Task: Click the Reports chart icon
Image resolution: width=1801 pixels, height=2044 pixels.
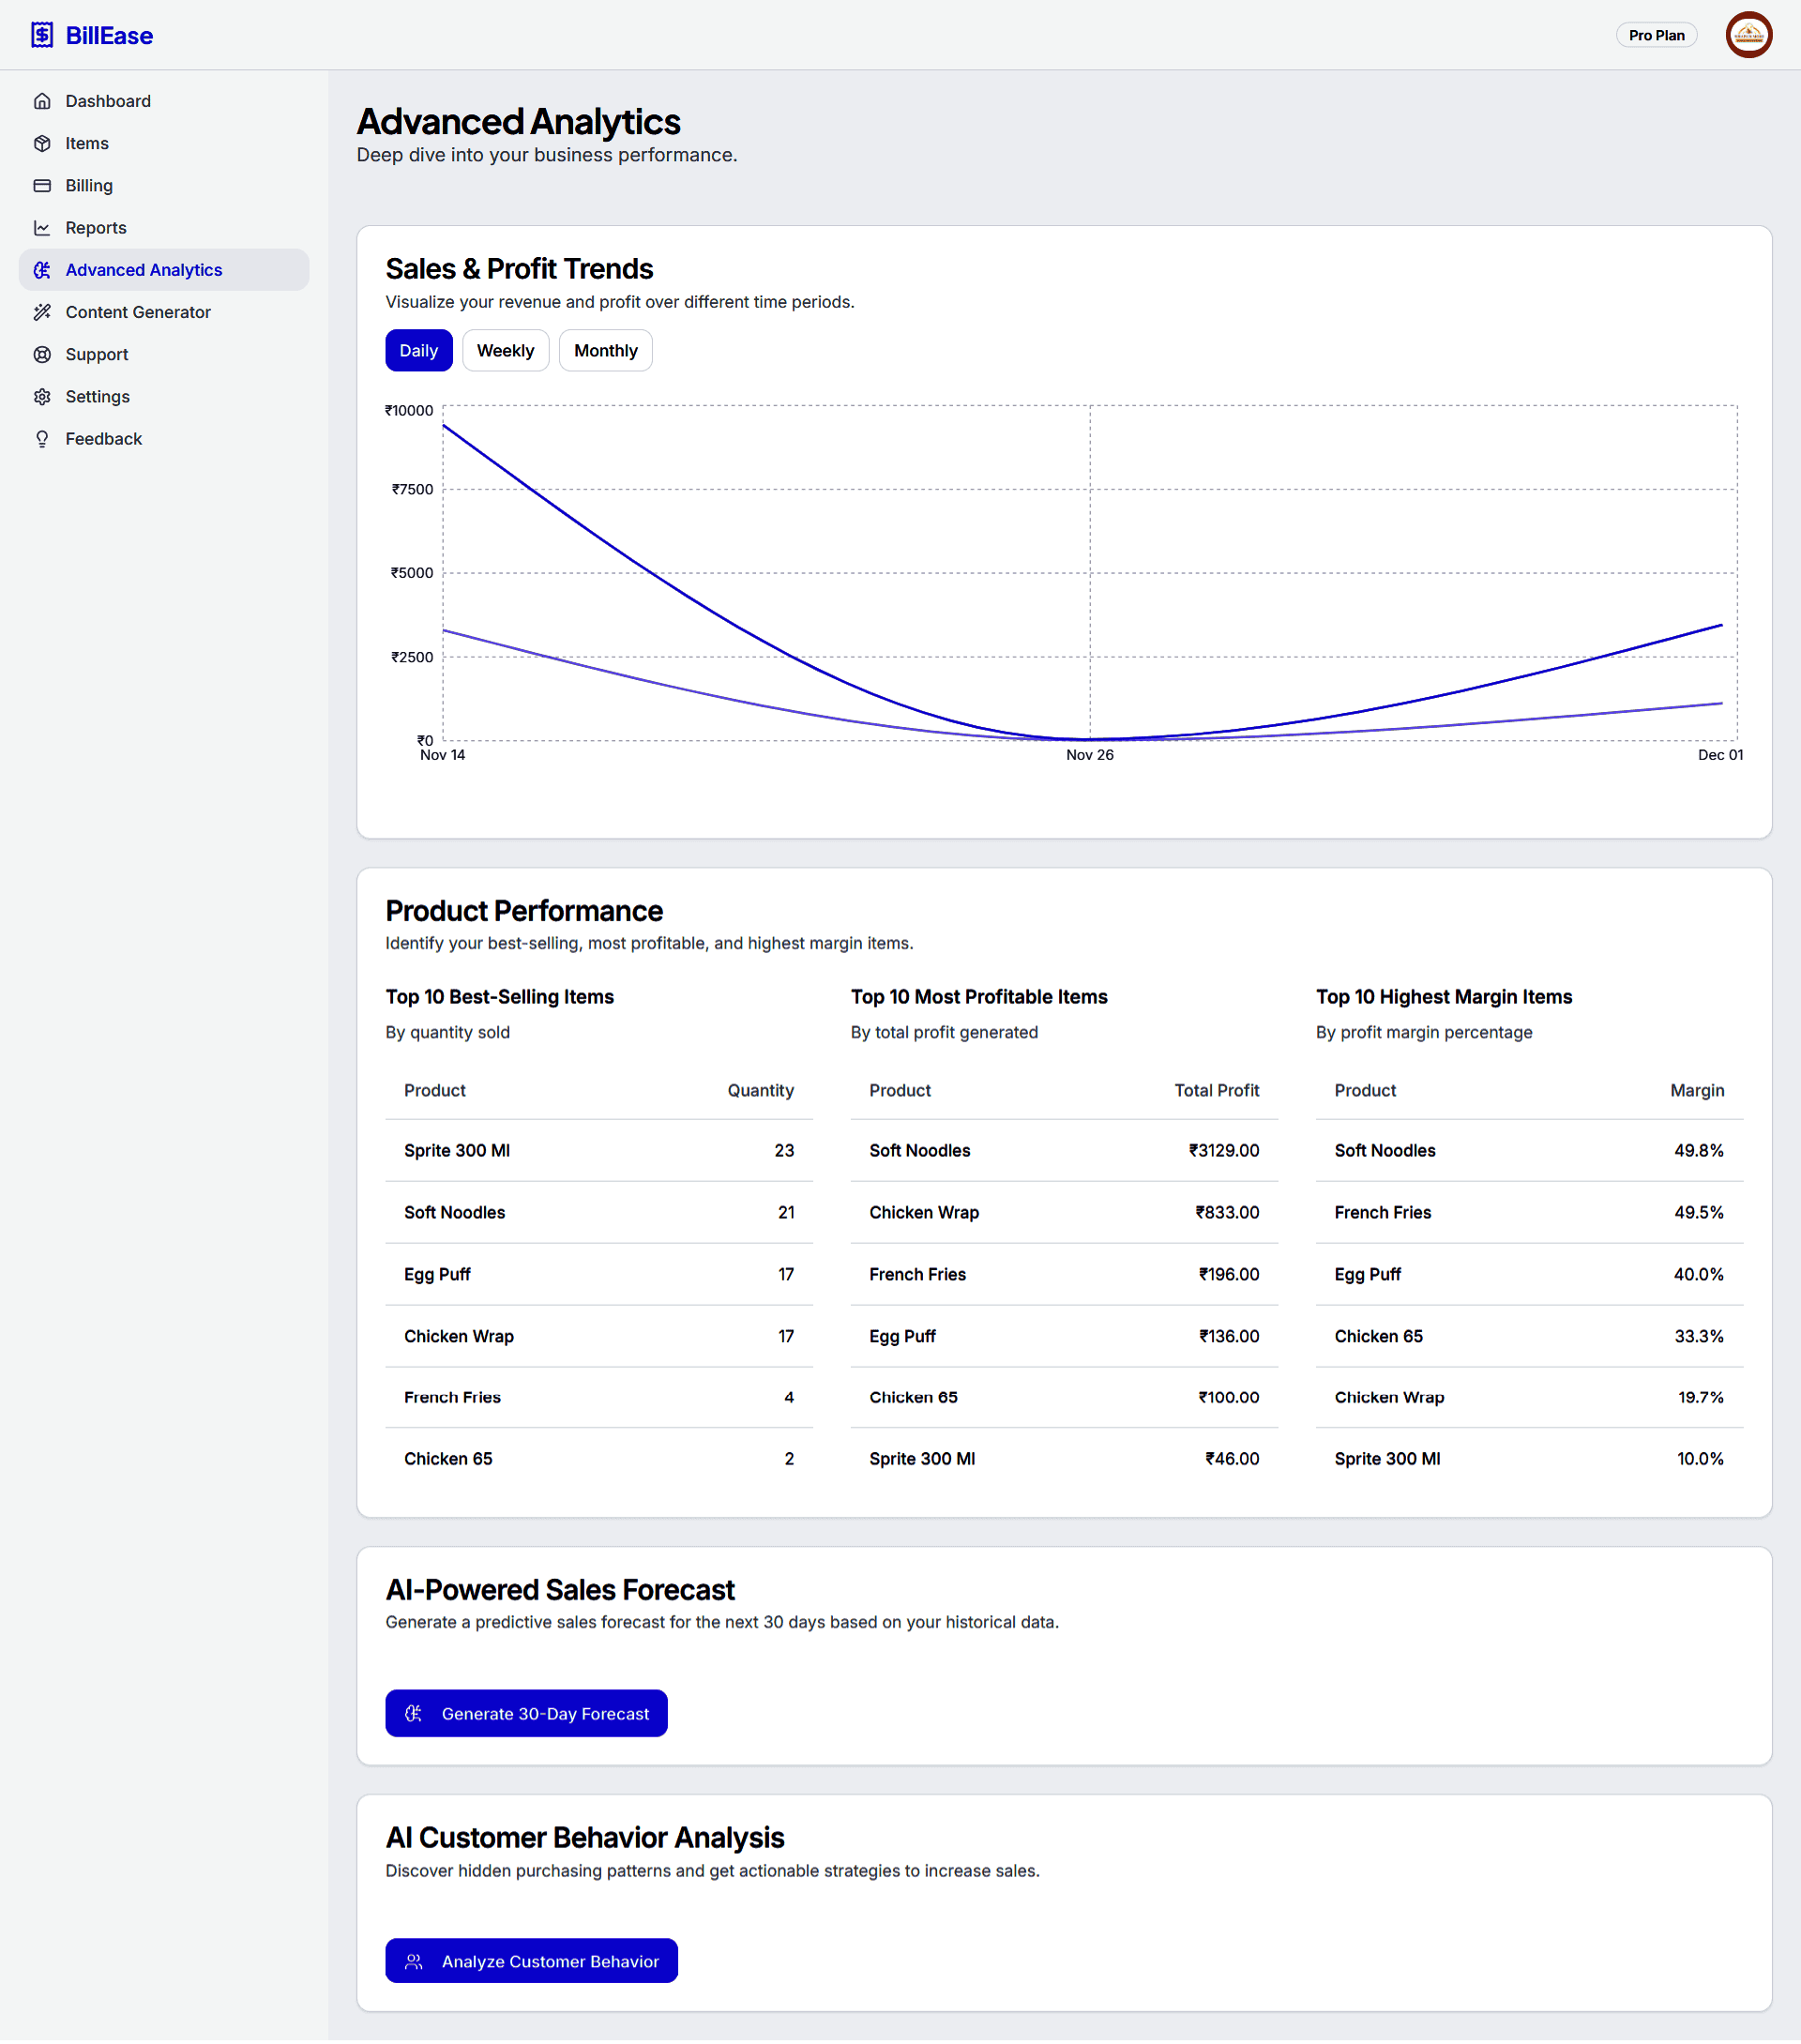Action: (42, 228)
